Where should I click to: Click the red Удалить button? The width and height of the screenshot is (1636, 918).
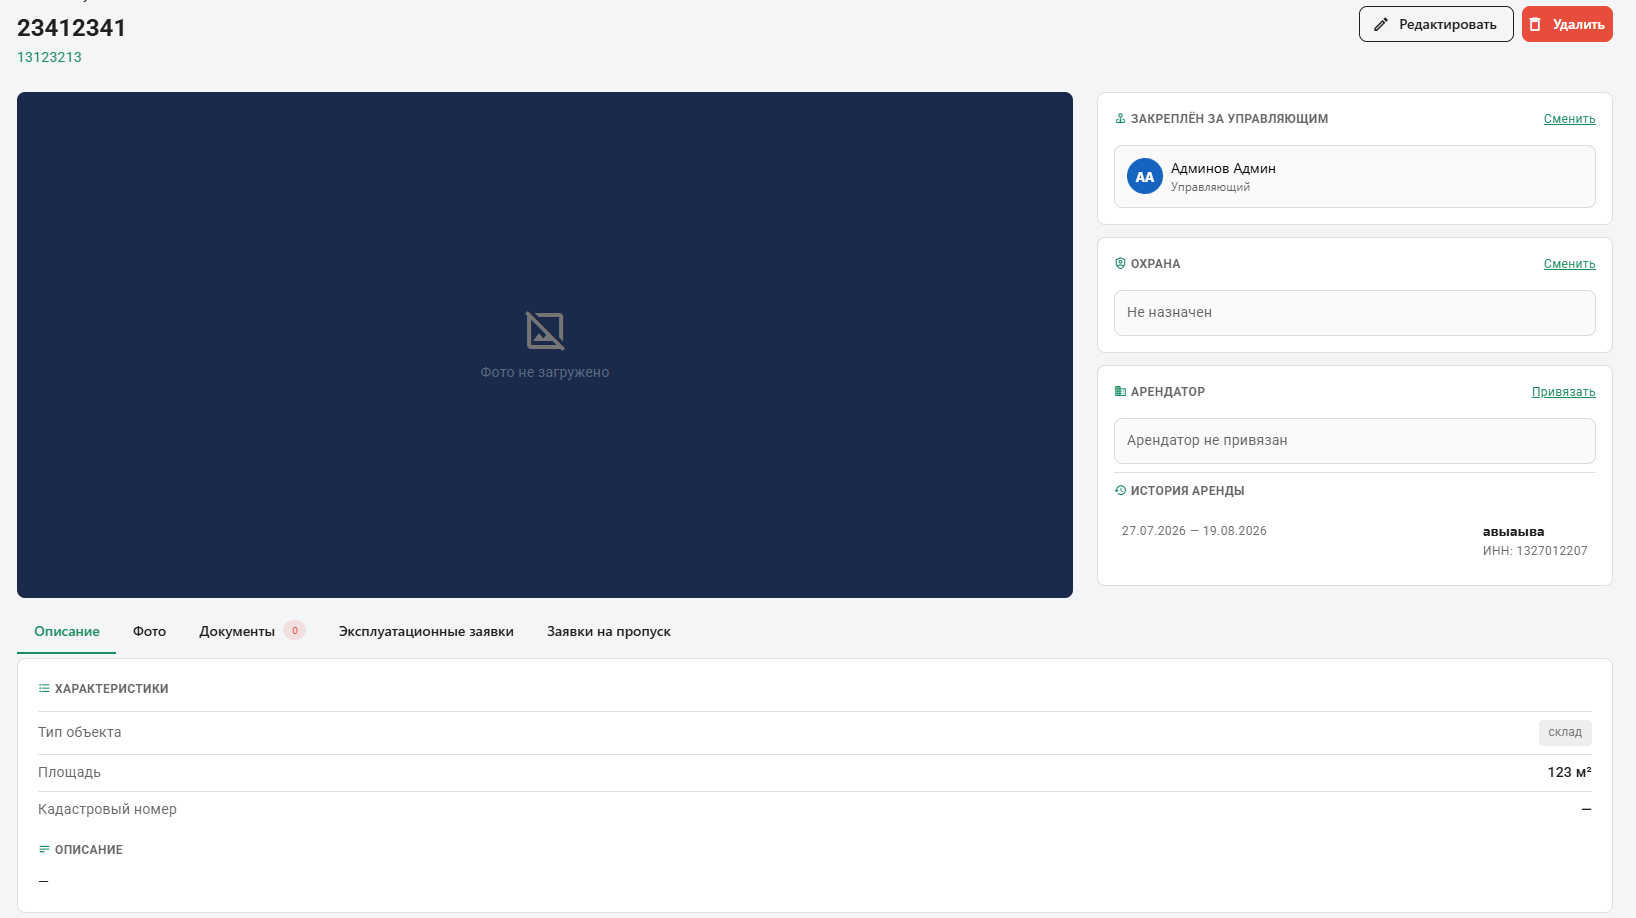(x=1567, y=24)
